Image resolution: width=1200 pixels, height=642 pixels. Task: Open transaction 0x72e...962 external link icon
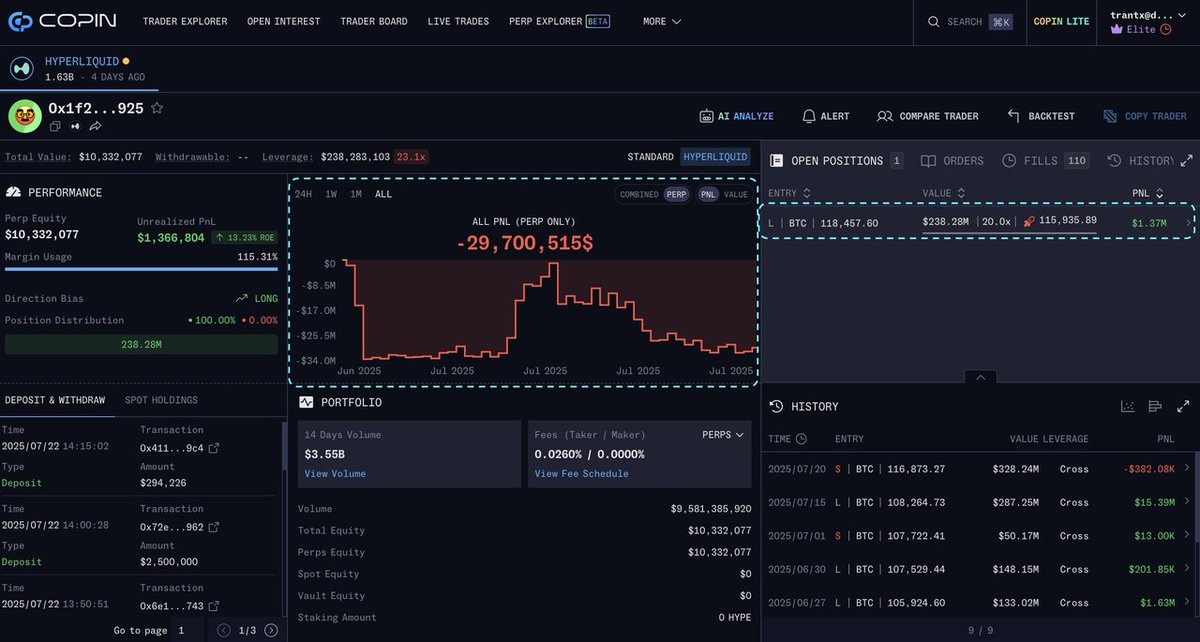coord(213,527)
